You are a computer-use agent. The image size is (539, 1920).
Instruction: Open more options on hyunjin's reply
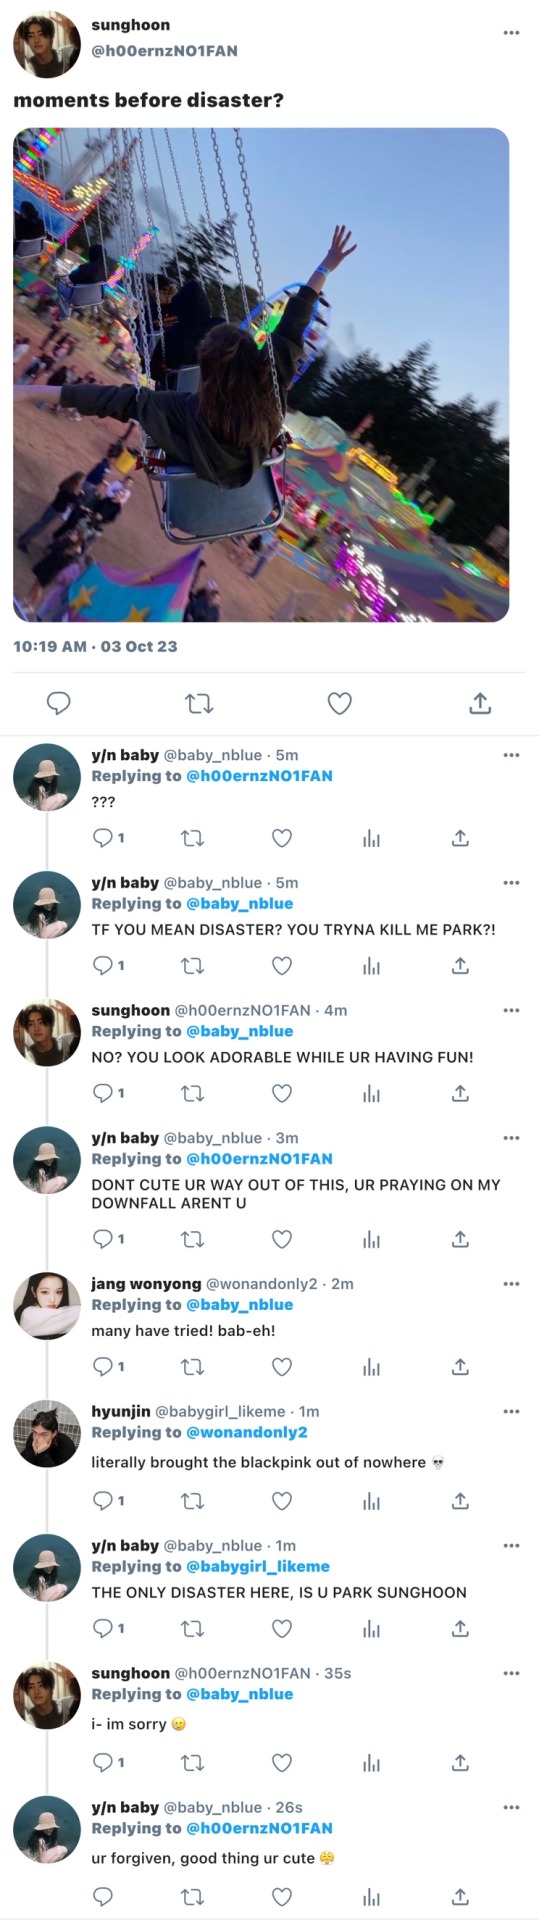[x=511, y=1411]
